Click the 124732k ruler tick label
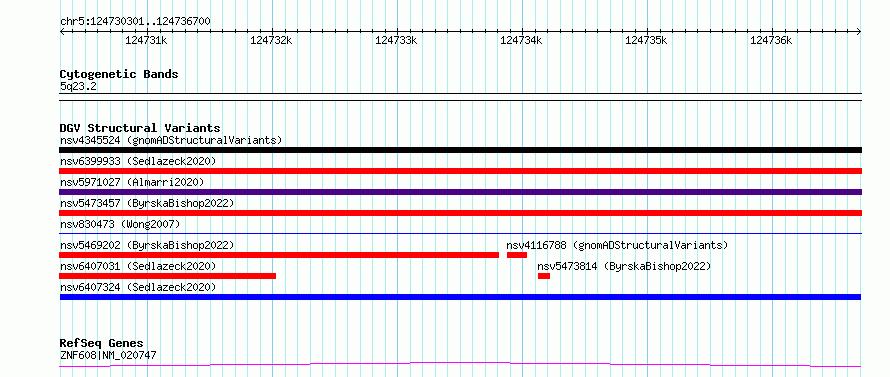Image resolution: width=890 pixels, height=377 pixels. pos(271,40)
